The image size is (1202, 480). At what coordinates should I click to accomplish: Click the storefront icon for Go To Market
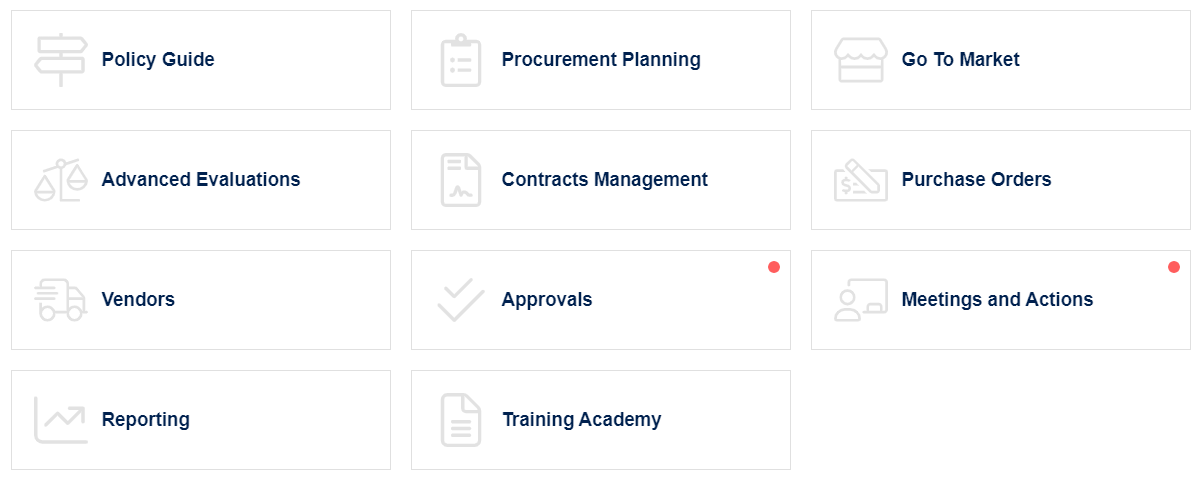click(861, 60)
